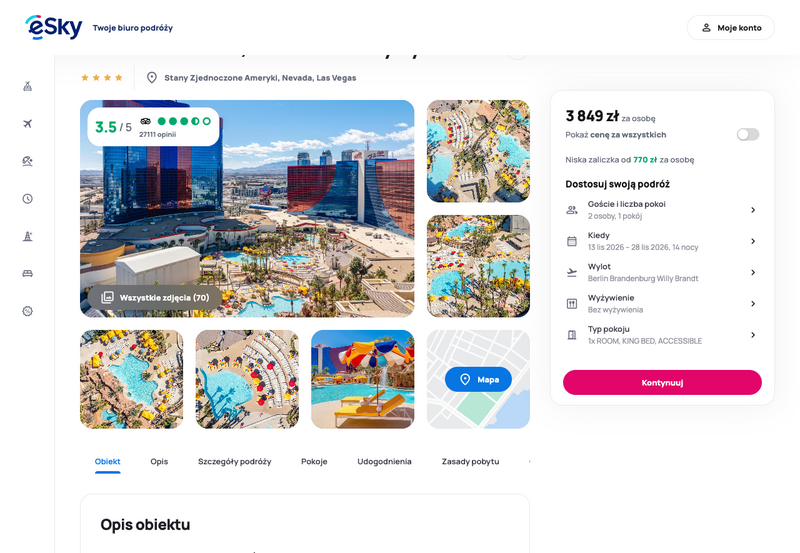Open the Mapa map thumbnail
Screen dimensions: 800x553
pos(478,379)
